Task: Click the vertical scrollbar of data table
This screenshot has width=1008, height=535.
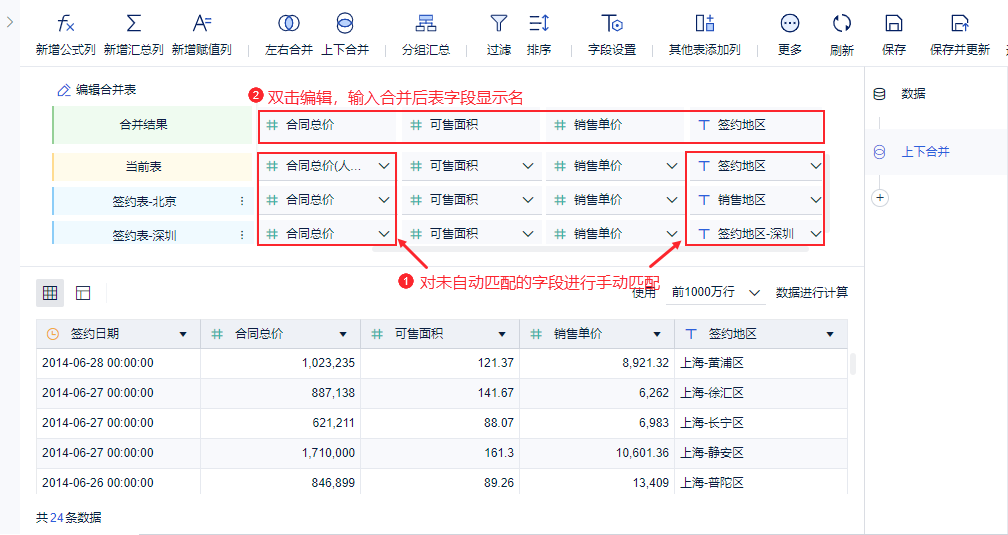Action: pos(852,364)
